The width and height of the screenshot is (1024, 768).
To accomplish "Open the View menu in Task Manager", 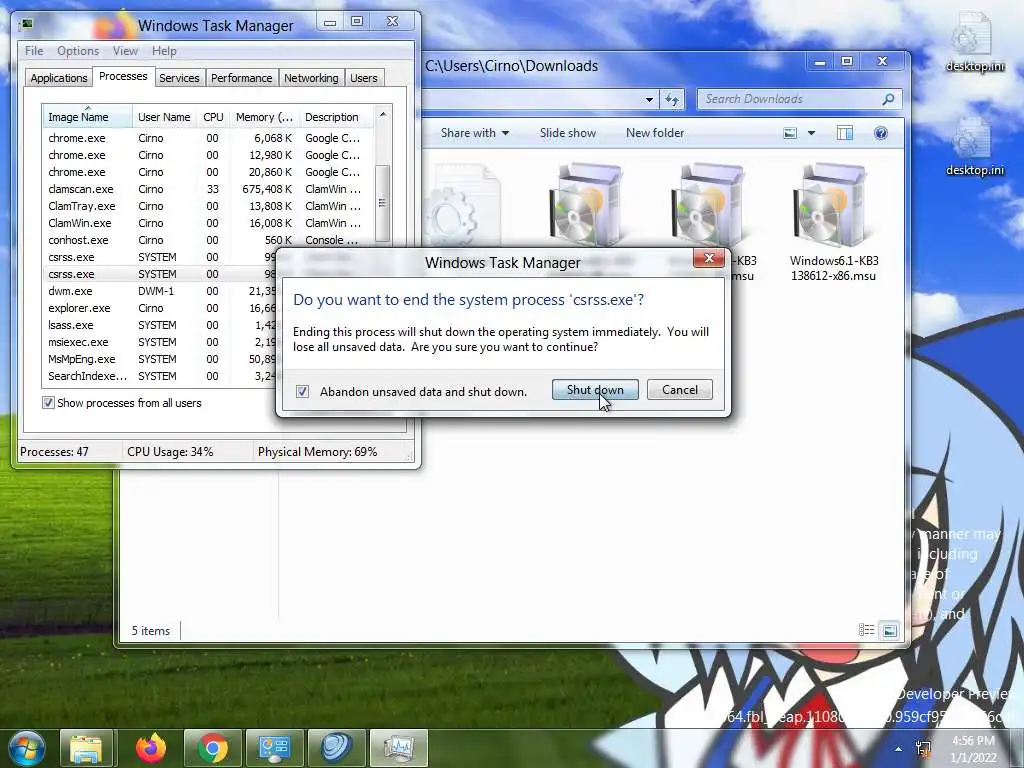I will point(125,51).
